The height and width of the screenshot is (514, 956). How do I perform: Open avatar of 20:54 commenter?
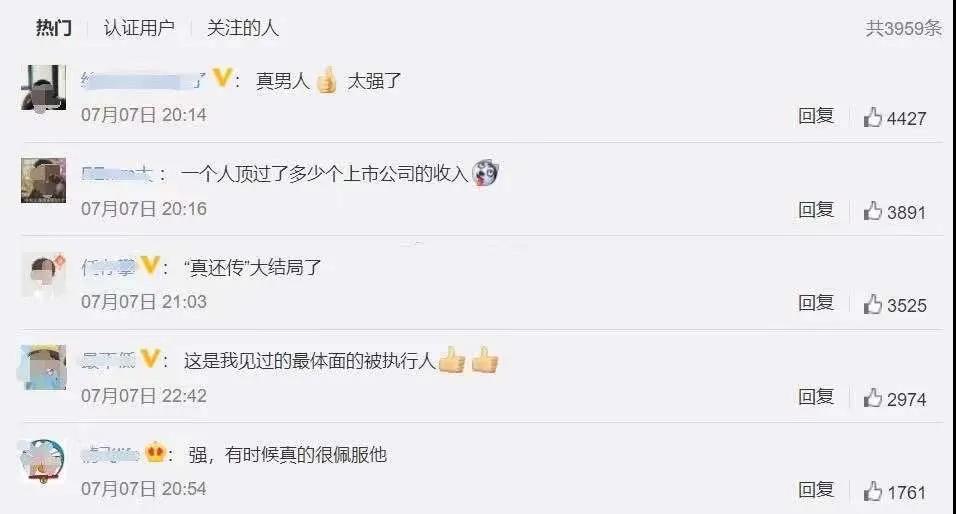coord(42,461)
